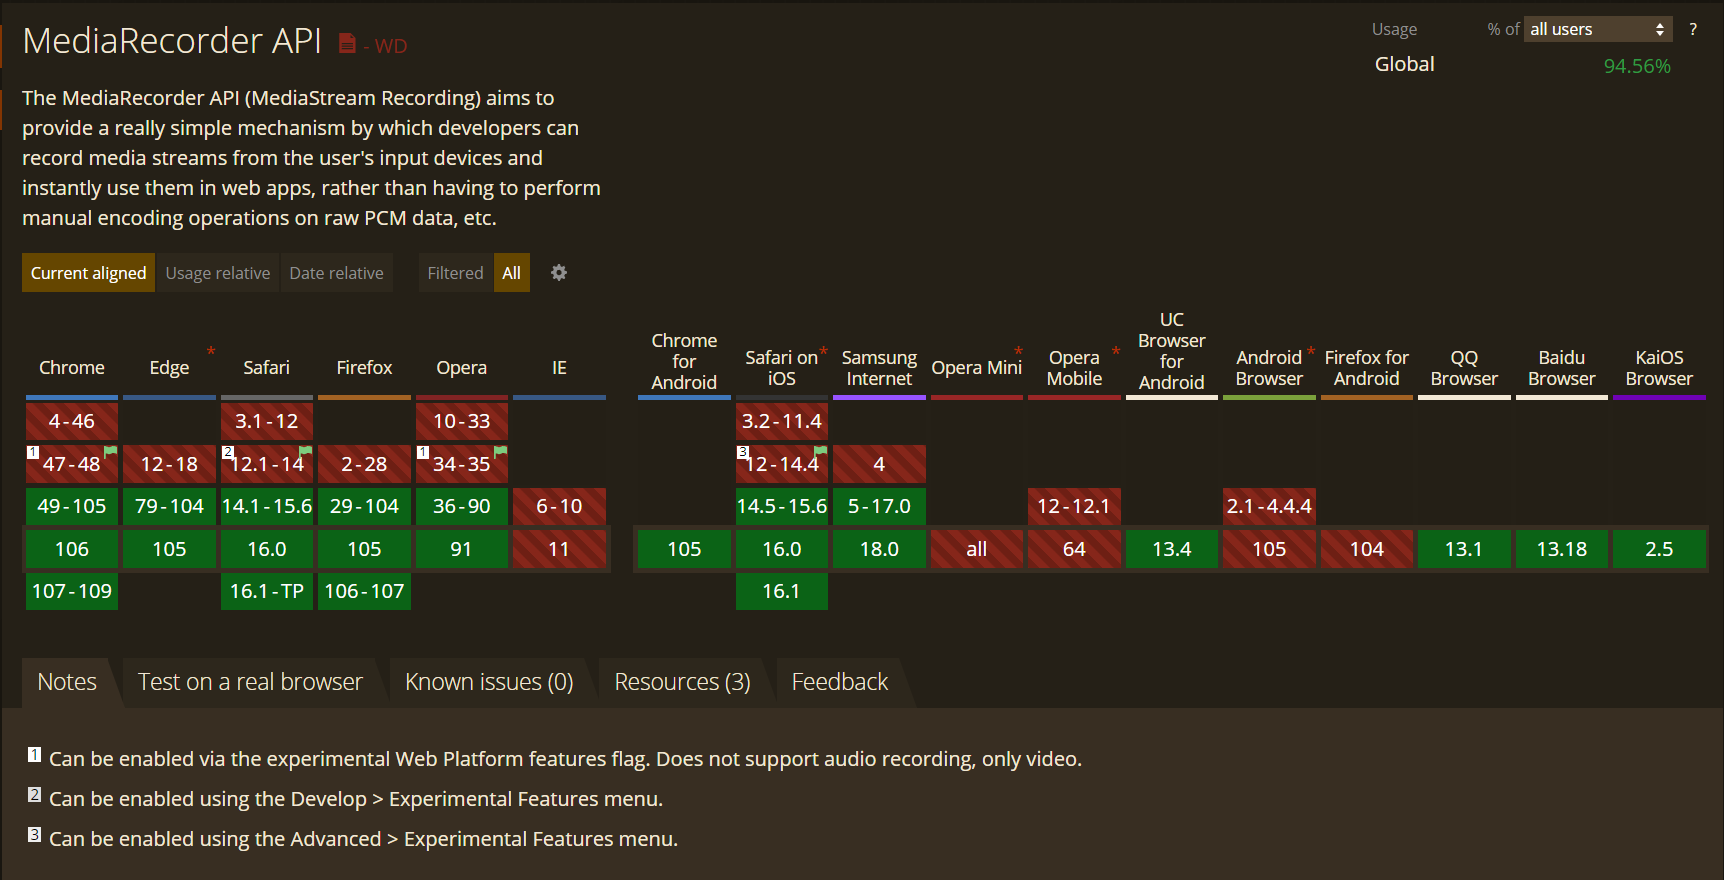Click the Edge 79-104 cell
The height and width of the screenshot is (880, 1724).
[x=169, y=506]
